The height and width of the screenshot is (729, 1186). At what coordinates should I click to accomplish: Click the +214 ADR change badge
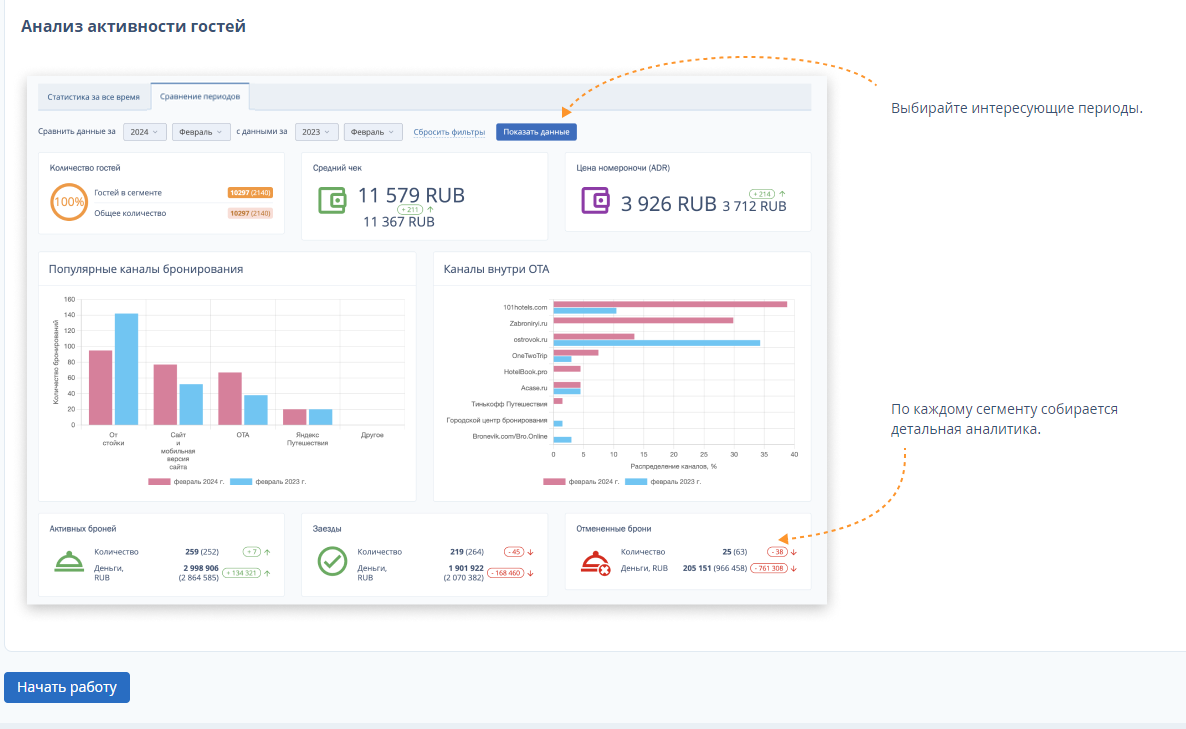tap(762, 194)
